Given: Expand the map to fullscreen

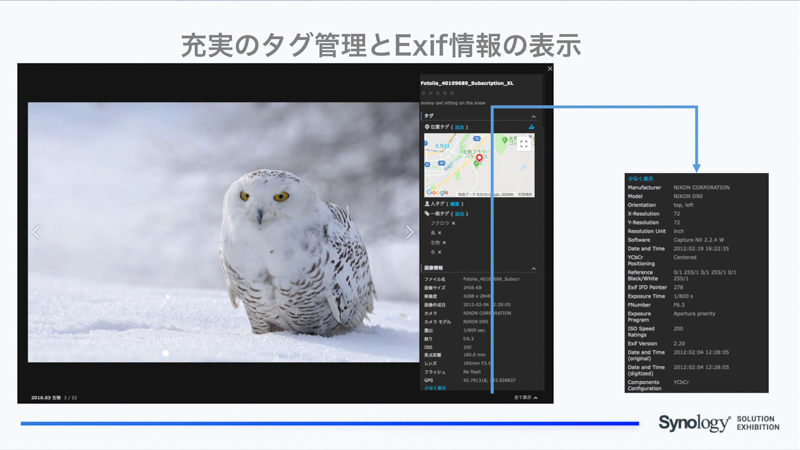Looking at the screenshot, I should (x=523, y=144).
